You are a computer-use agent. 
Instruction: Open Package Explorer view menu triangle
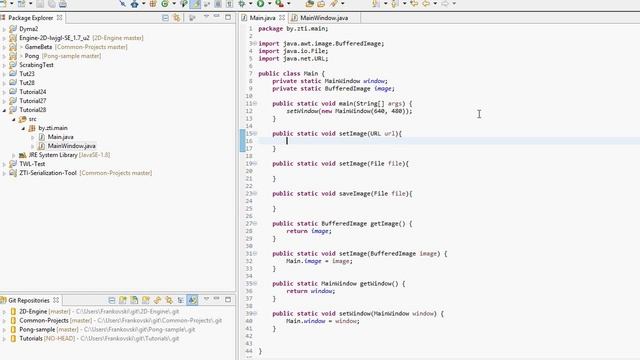[x=206, y=17]
